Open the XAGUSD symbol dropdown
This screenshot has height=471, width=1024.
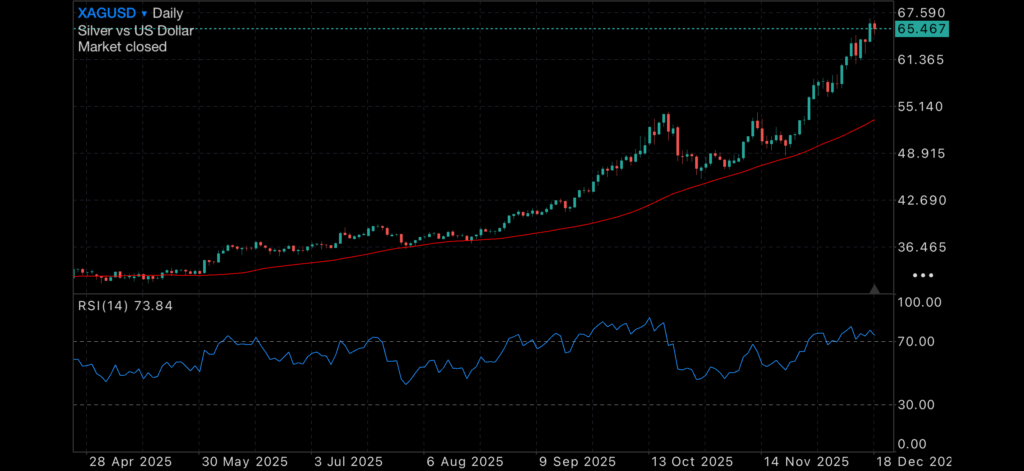click(x=112, y=13)
